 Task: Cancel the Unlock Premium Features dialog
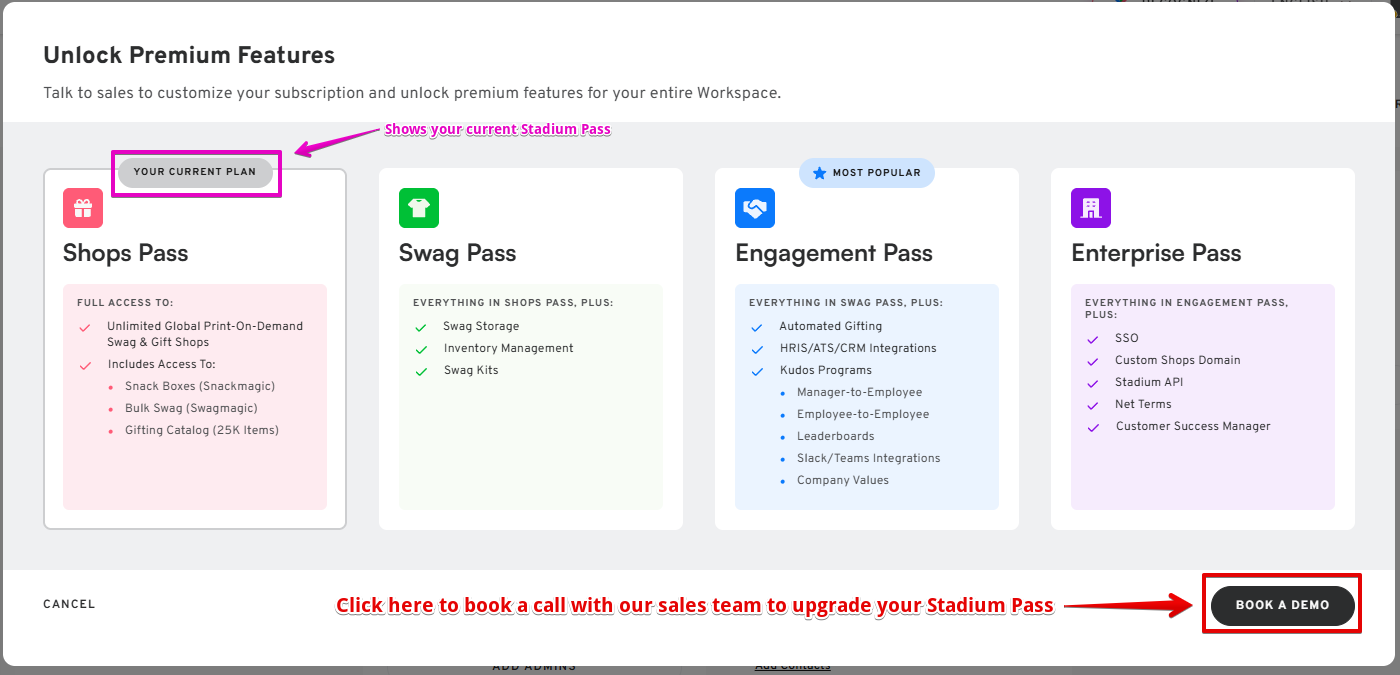(69, 604)
